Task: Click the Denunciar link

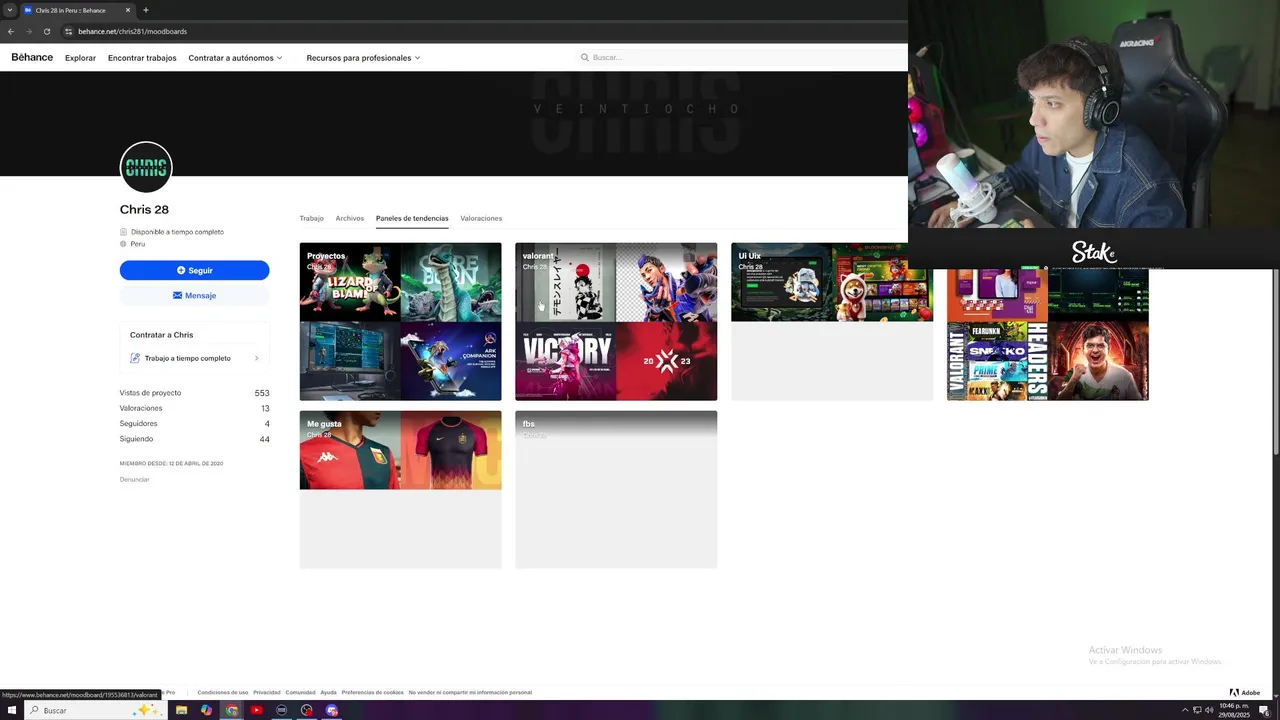Action: (134, 479)
